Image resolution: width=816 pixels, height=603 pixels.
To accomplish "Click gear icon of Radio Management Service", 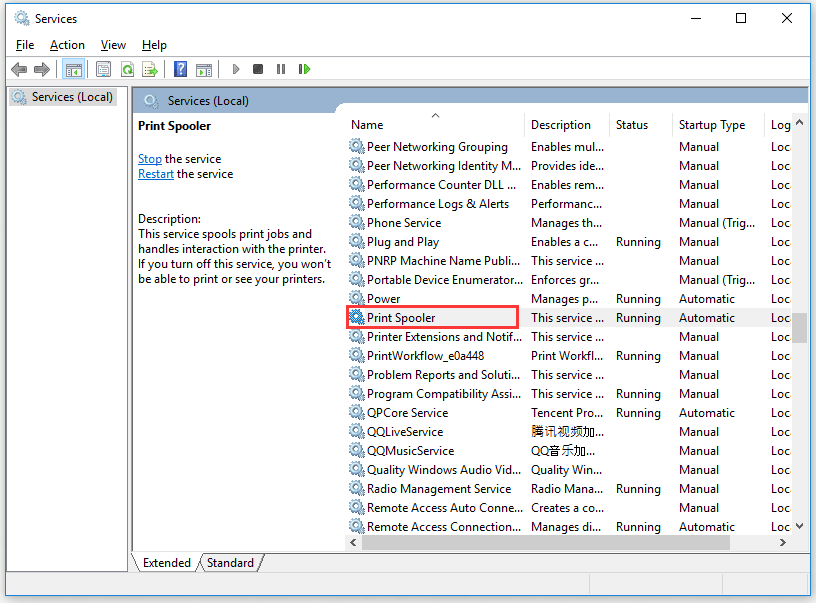I will 356,488.
